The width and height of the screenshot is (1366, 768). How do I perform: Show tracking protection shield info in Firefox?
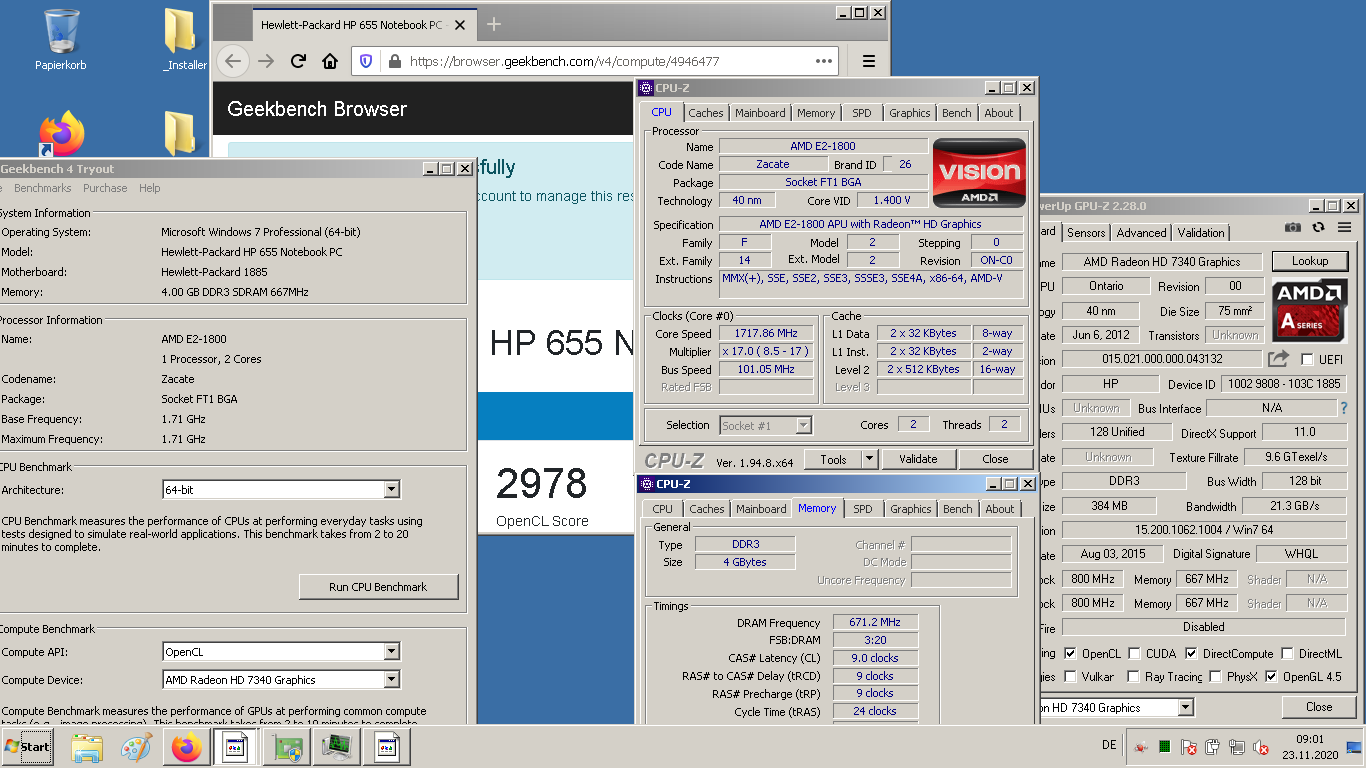(366, 61)
